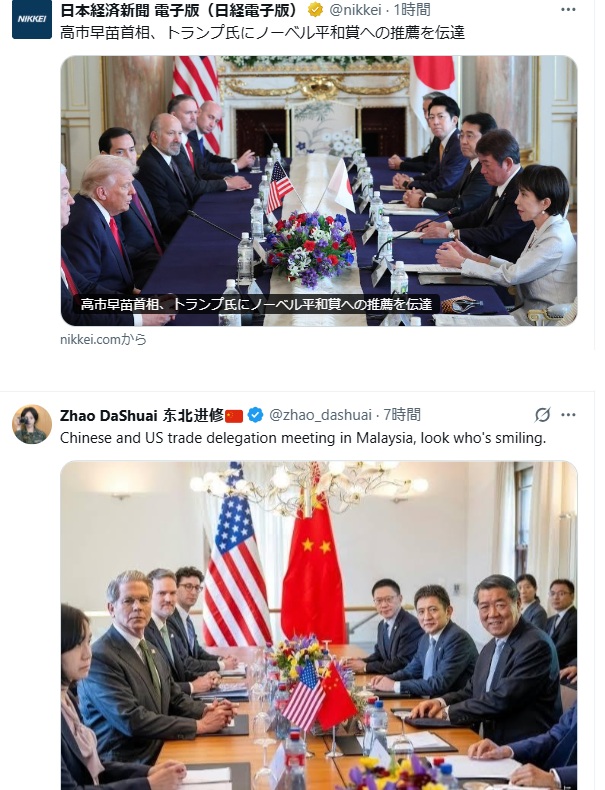Open the NIKKEI profile avatar
The height and width of the screenshot is (790, 605).
tap(32, 19)
